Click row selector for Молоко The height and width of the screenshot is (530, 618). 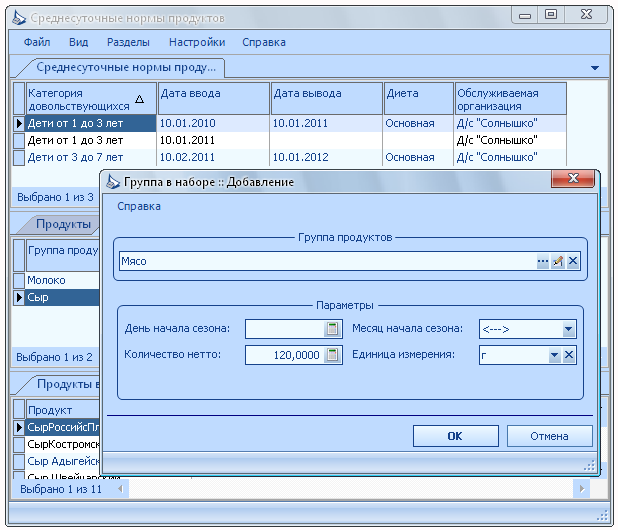click(x=19, y=280)
